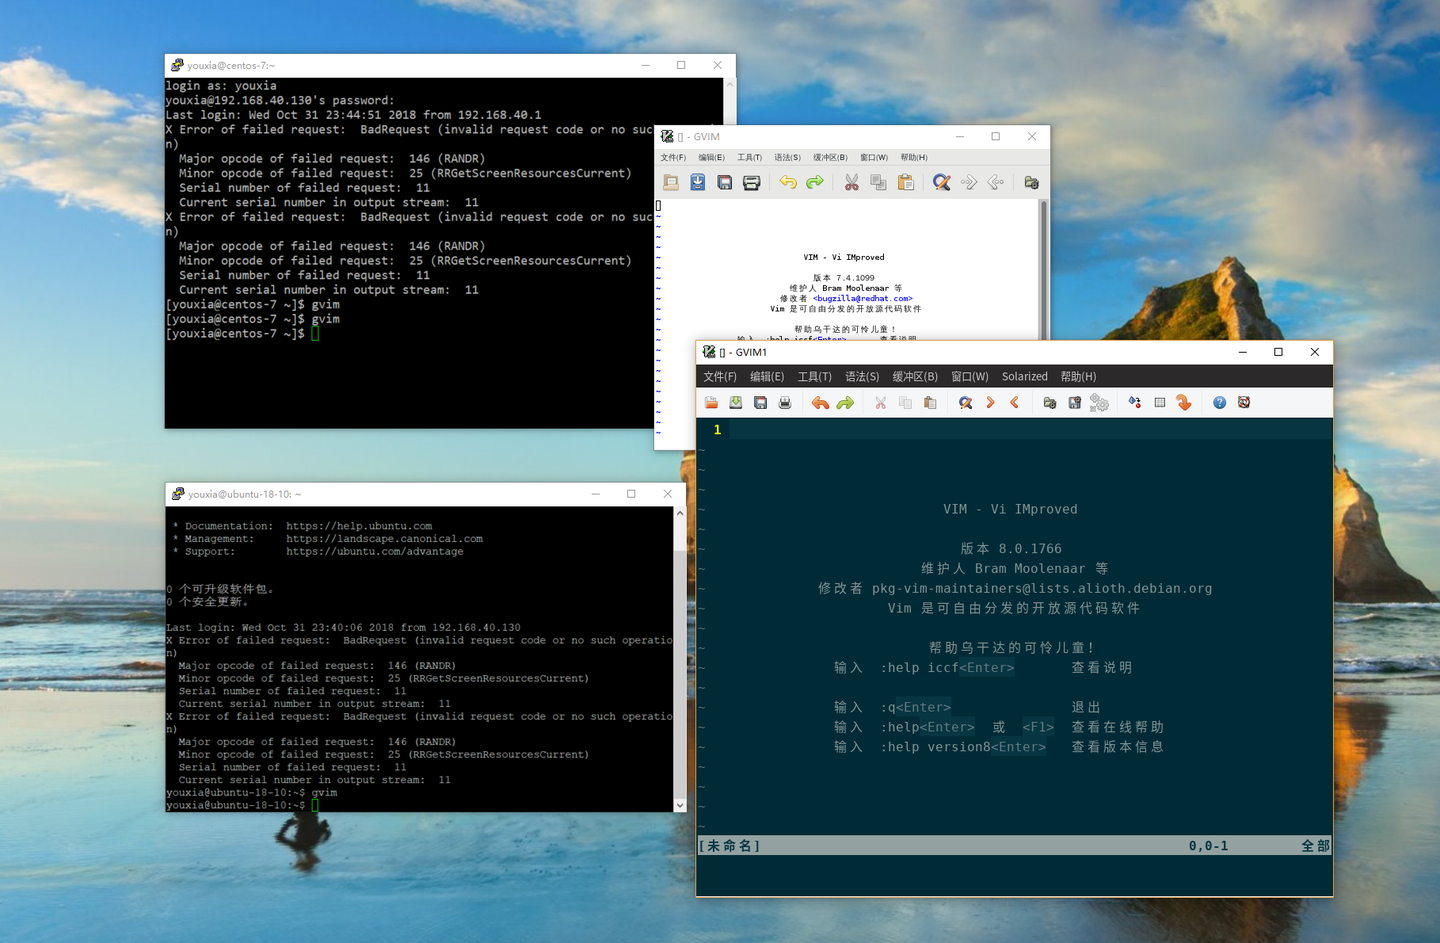Jump to next match with the orange chevron icon
Image resolution: width=1440 pixels, height=943 pixels.
(990, 402)
